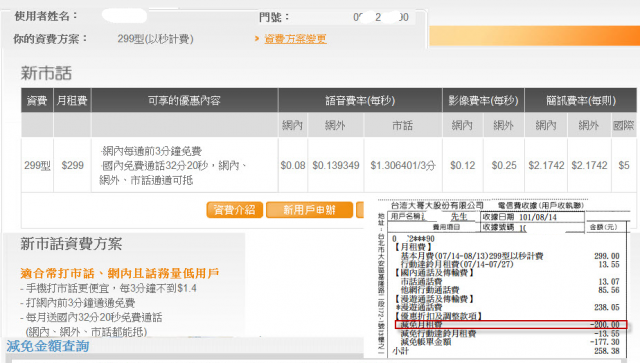The height and width of the screenshot is (363, 640).
Task: Click the 簡訊費率(每則) column header
Action: 580,100
